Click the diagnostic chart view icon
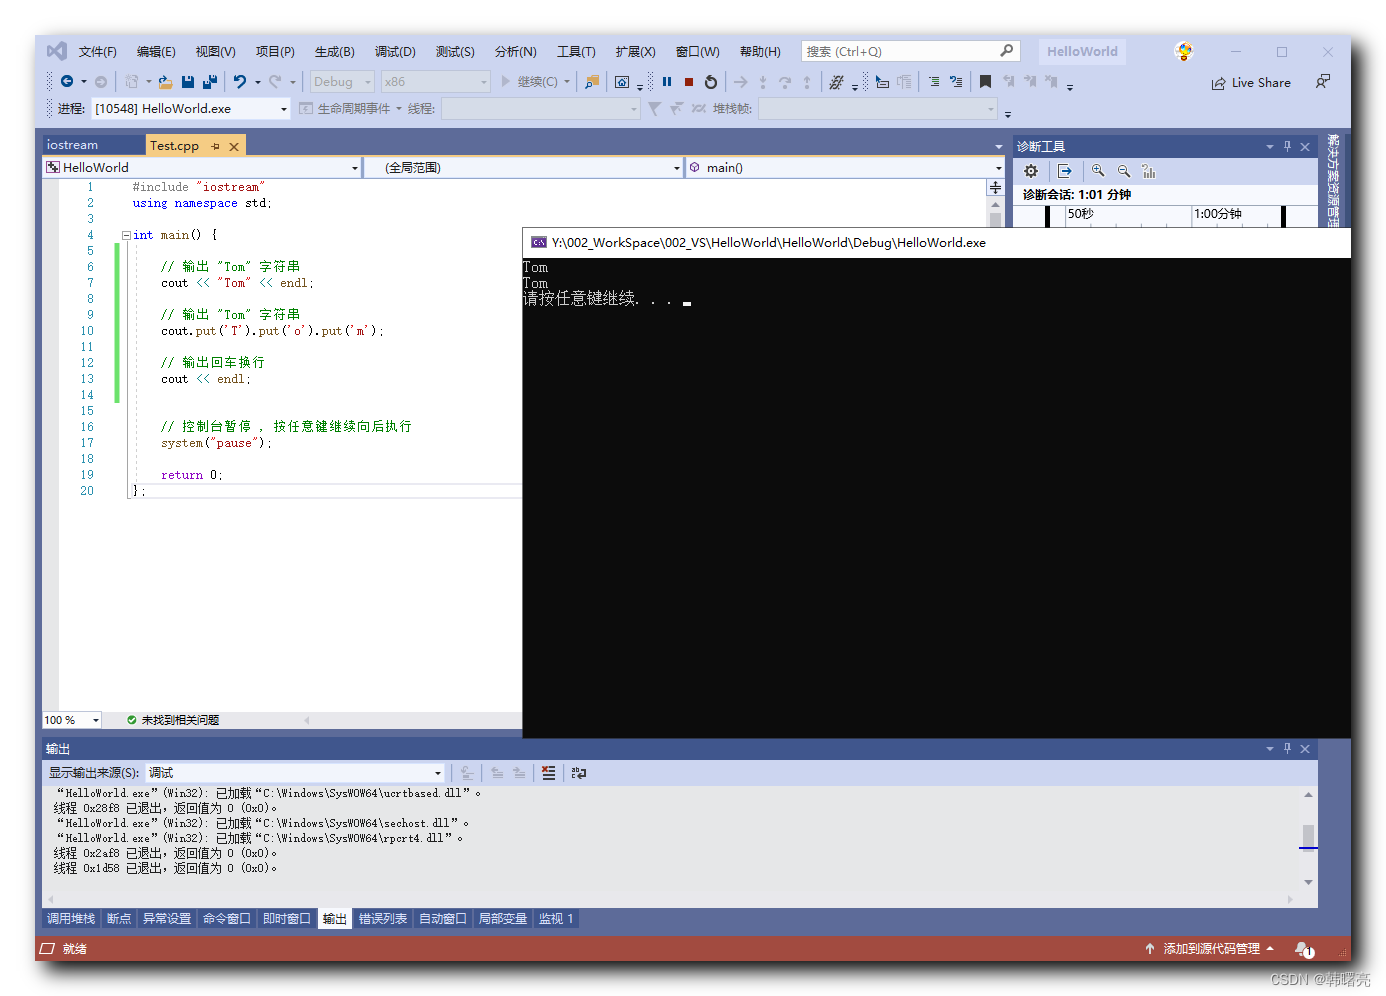 pos(1149,171)
